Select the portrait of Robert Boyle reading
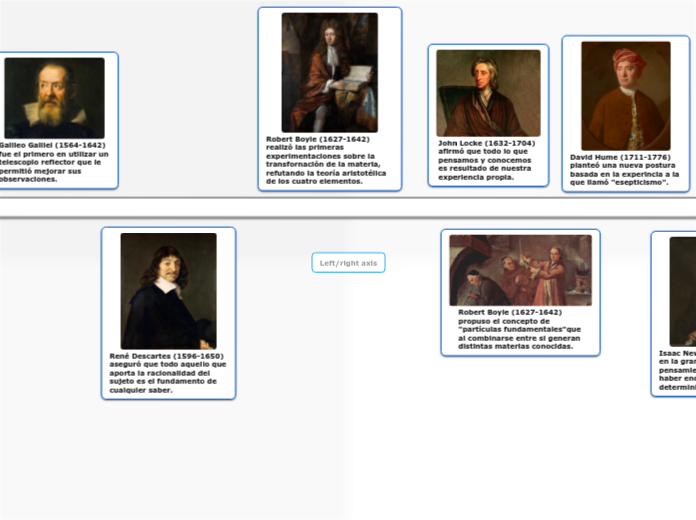Image resolution: width=696 pixels, height=520 pixels. (329, 73)
